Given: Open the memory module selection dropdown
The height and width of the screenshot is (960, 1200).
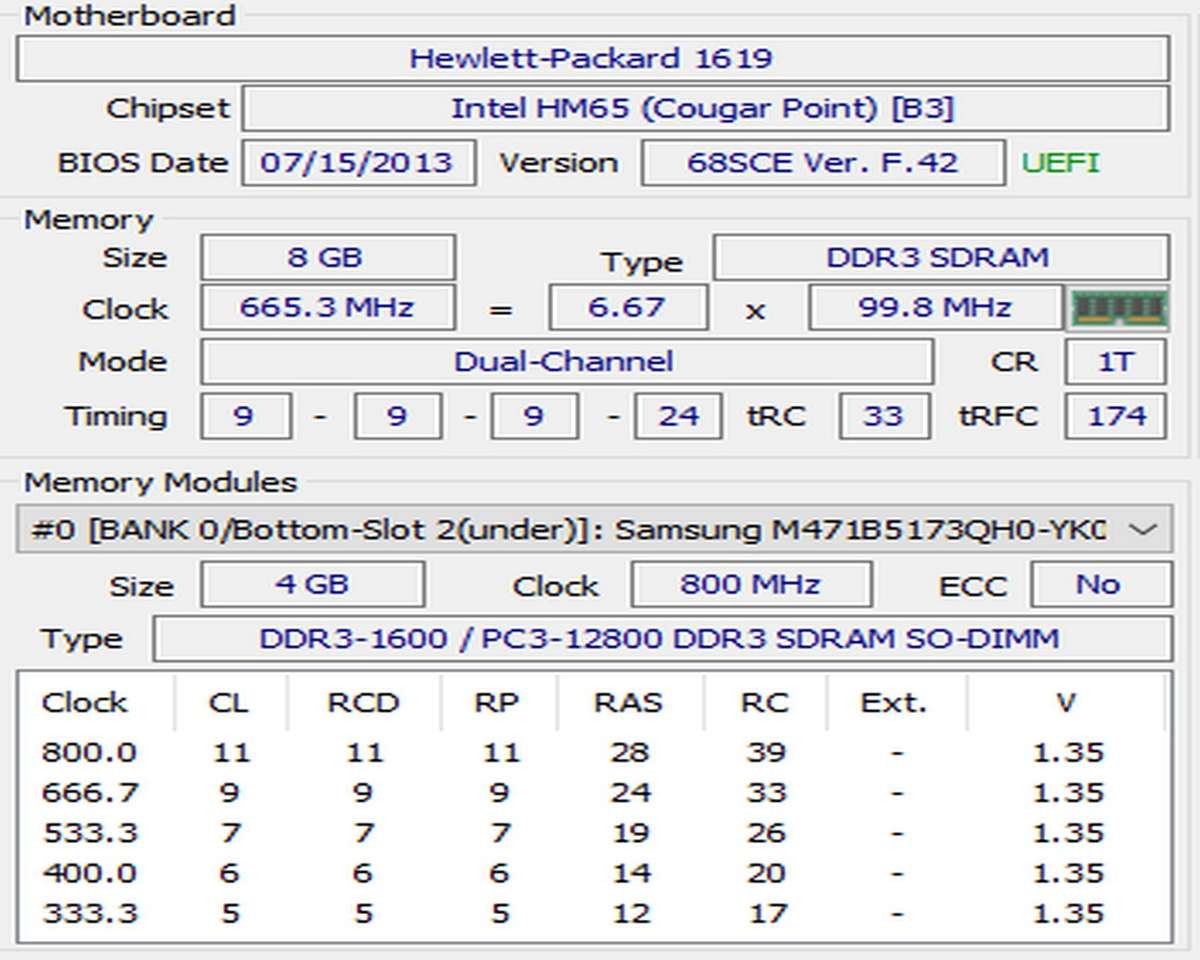Looking at the screenshot, I should click(x=1142, y=530).
